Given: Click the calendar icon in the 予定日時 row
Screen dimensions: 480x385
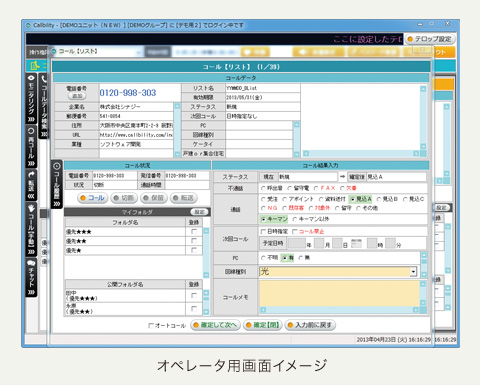Looking at the screenshot, I should [356, 243].
